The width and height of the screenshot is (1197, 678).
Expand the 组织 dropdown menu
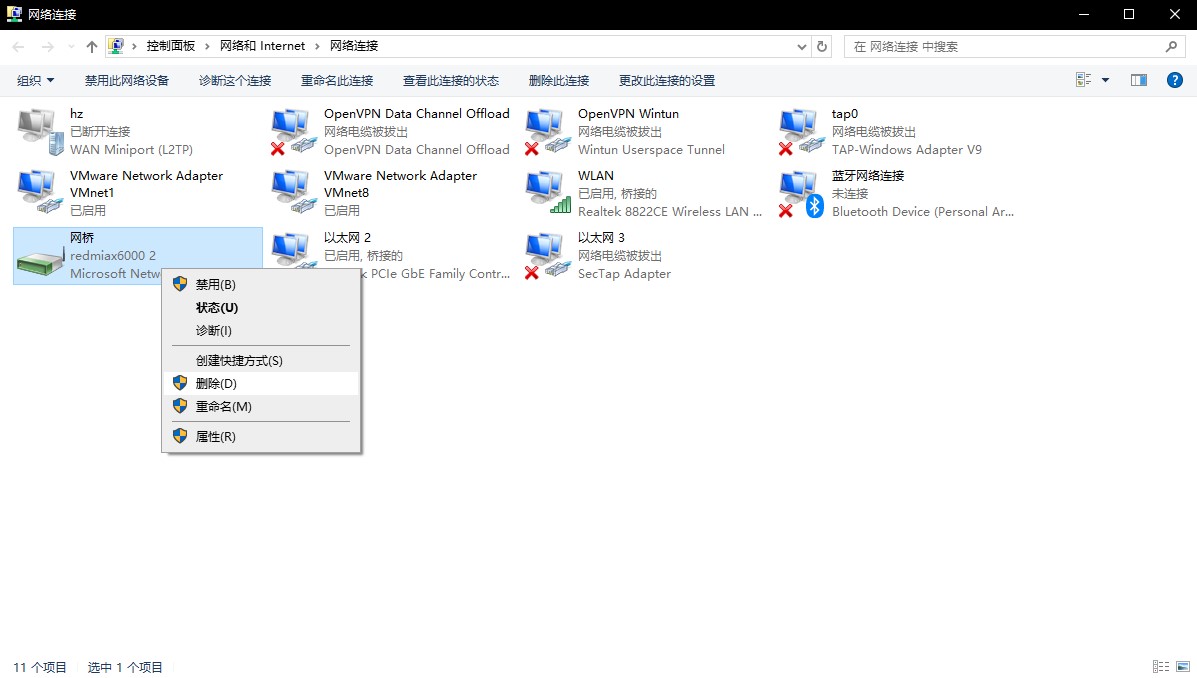tap(36, 80)
